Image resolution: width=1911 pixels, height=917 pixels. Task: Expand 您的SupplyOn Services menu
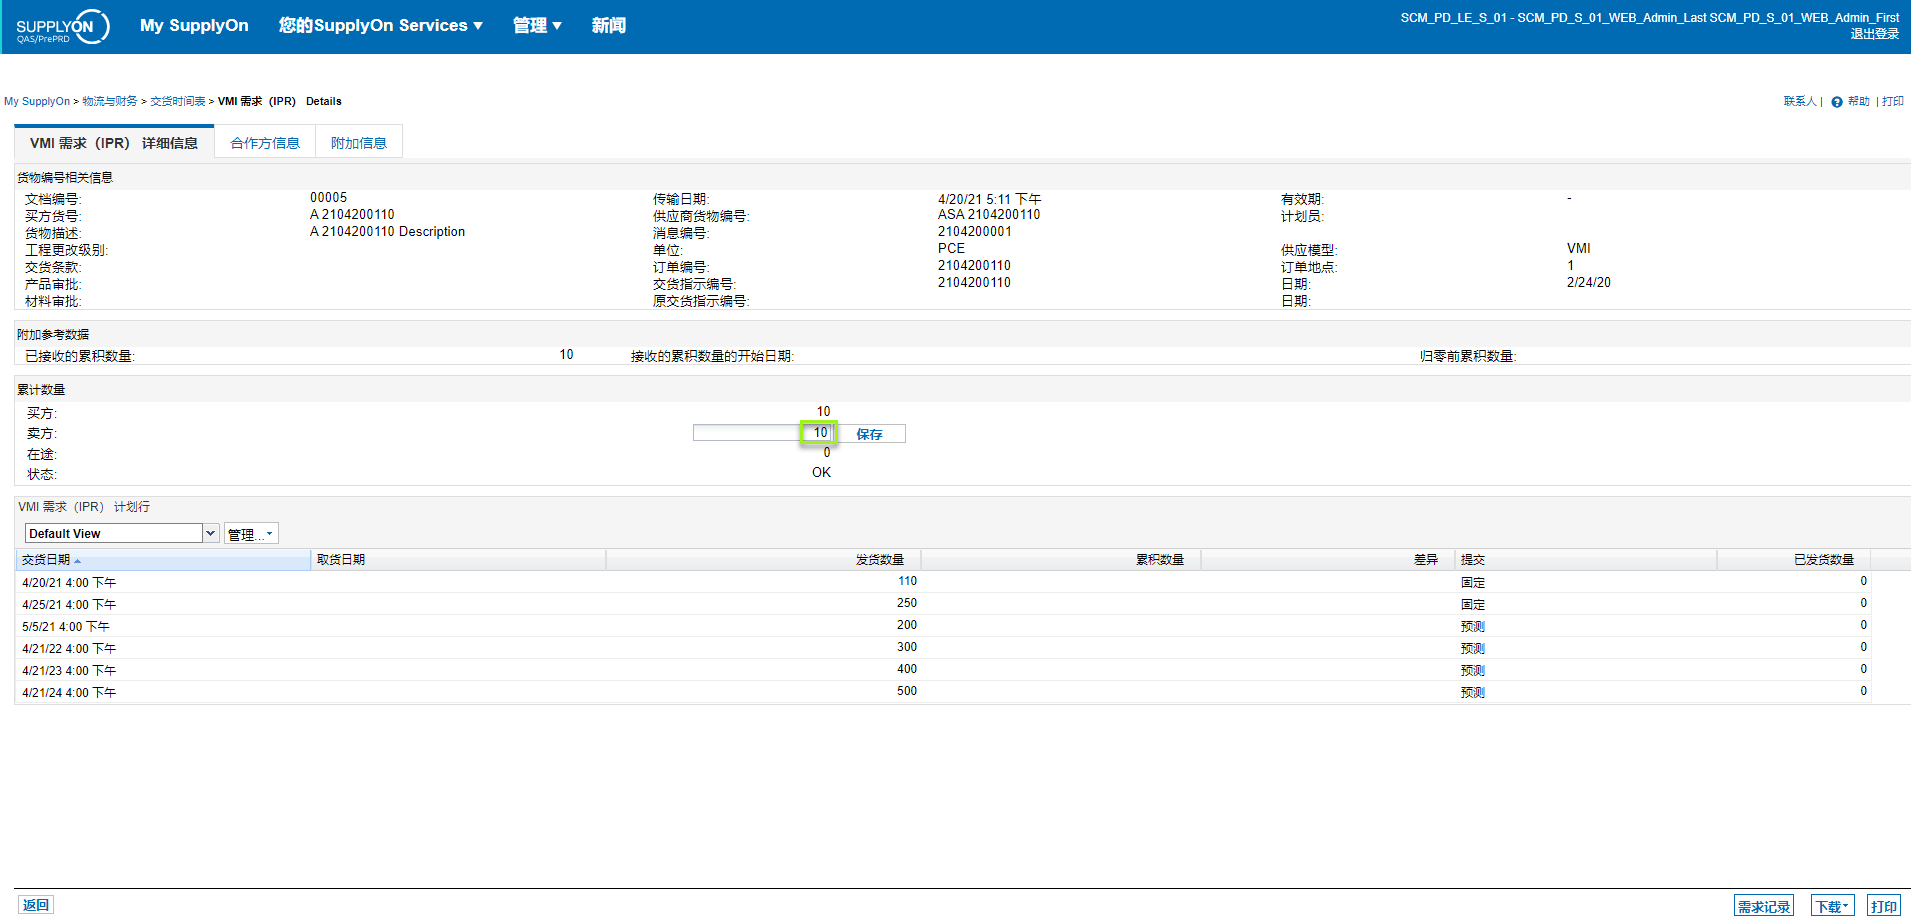click(x=380, y=26)
